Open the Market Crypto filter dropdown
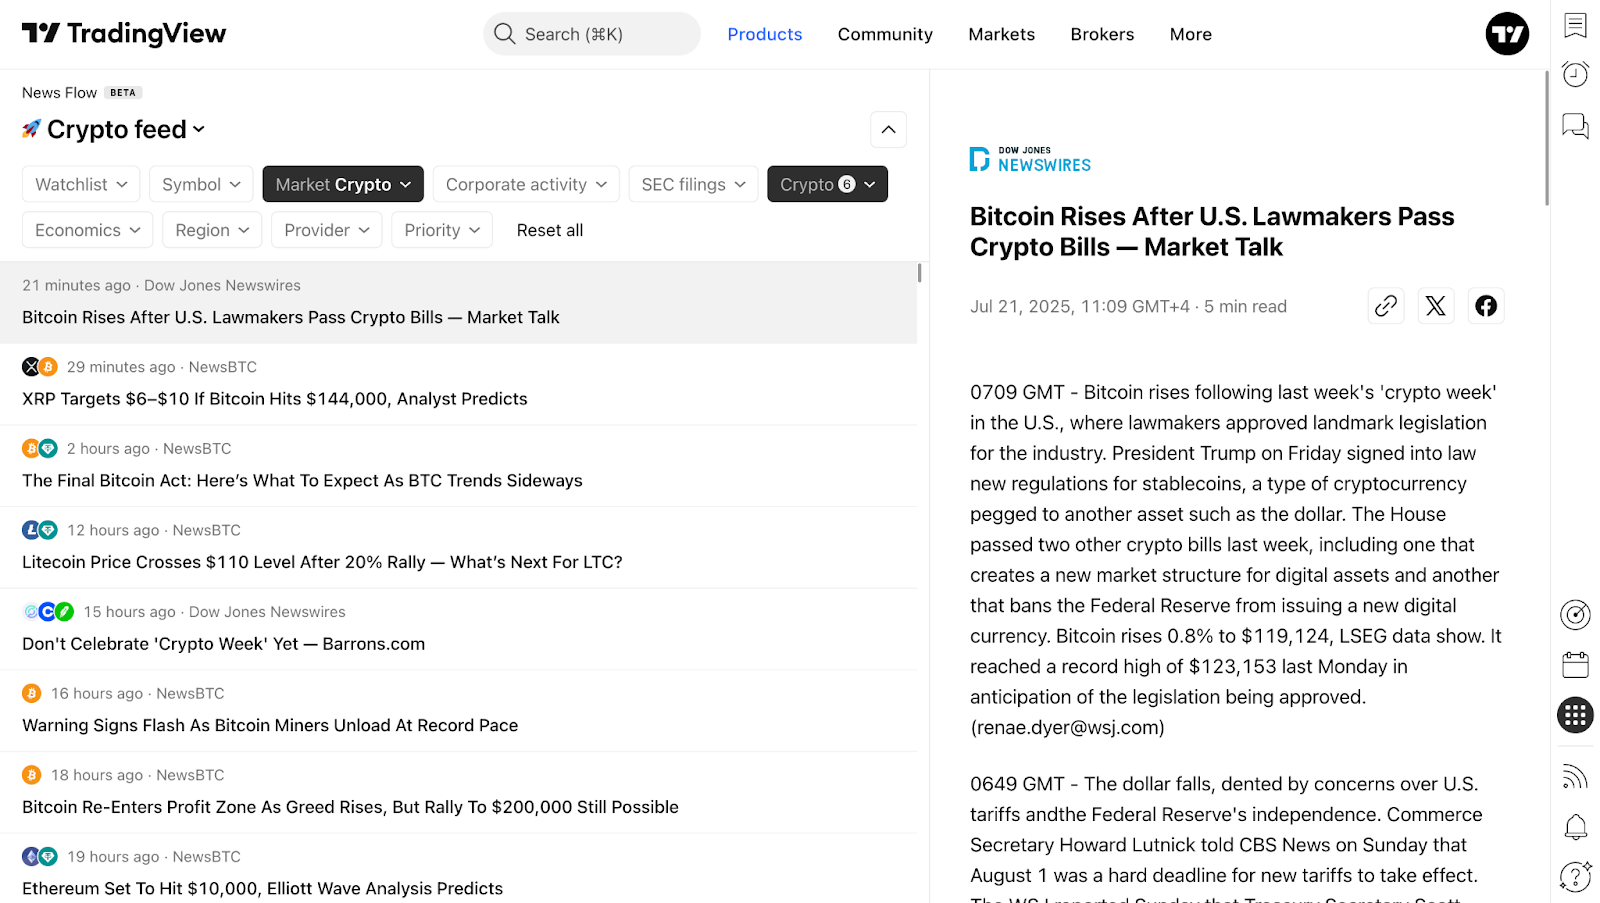Image resolution: width=1600 pixels, height=903 pixels. pyautogui.click(x=343, y=184)
